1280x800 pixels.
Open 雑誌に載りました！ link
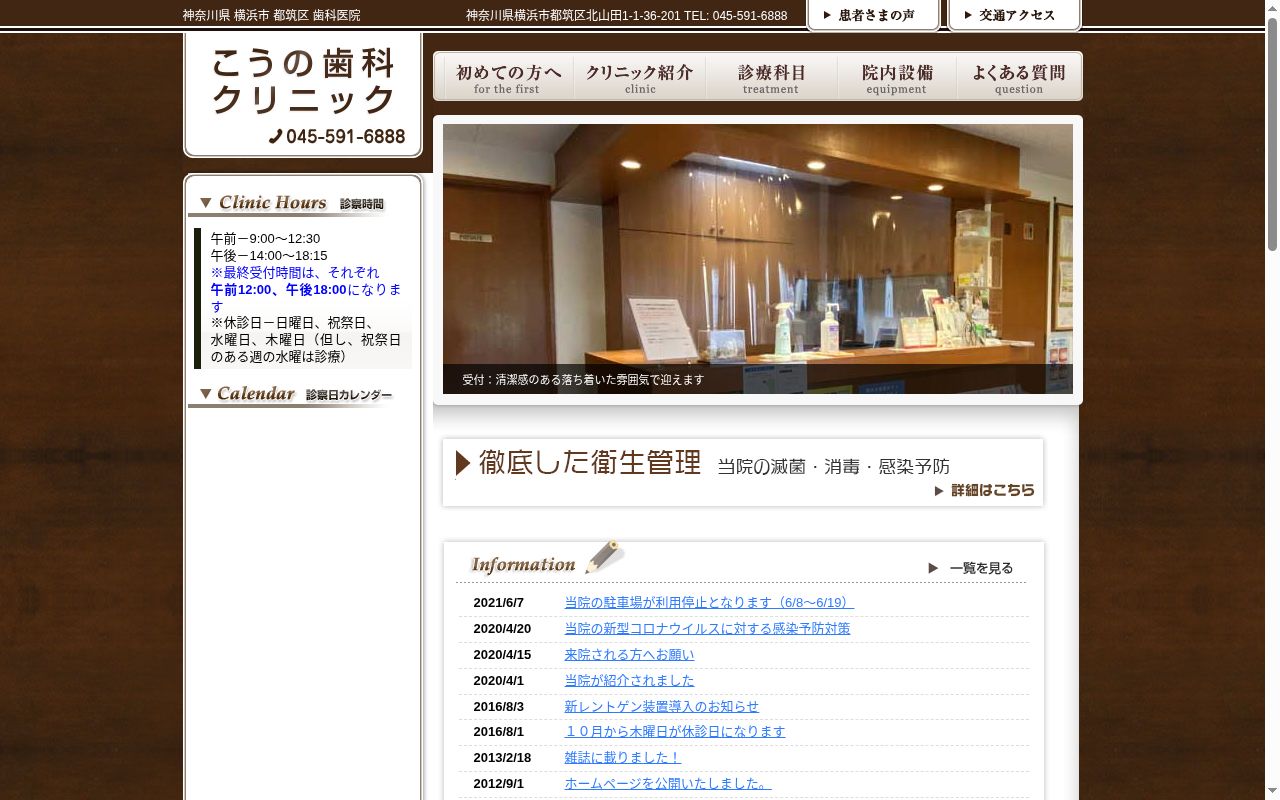click(622, 757)
